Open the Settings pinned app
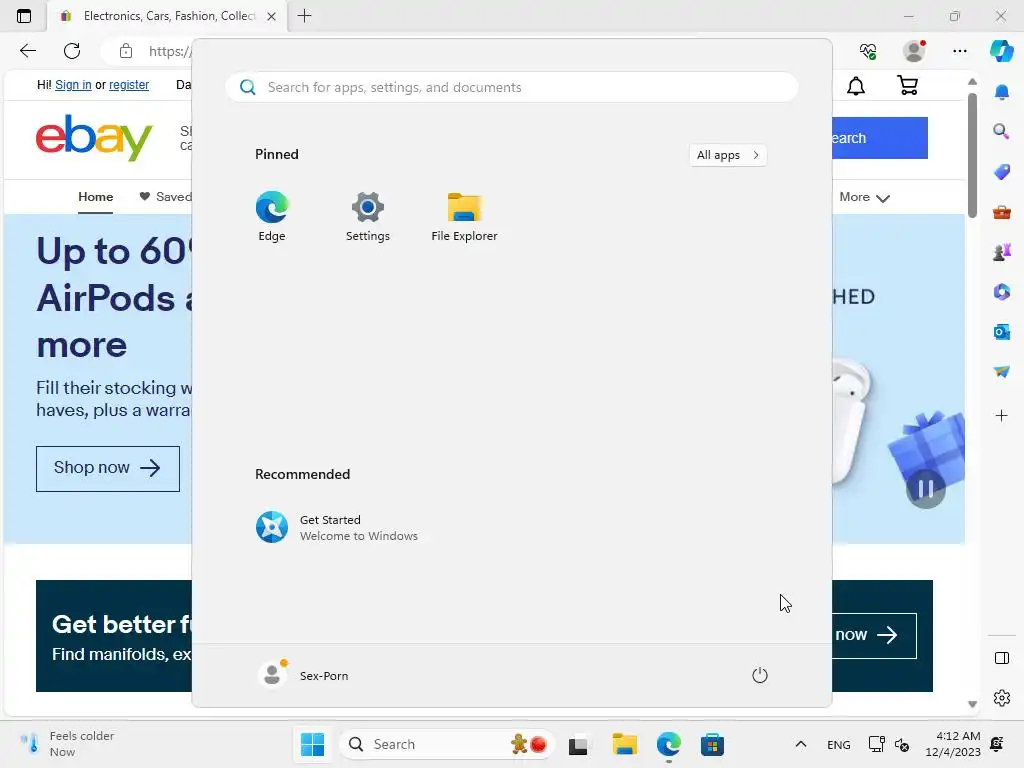 click(368, 216)
